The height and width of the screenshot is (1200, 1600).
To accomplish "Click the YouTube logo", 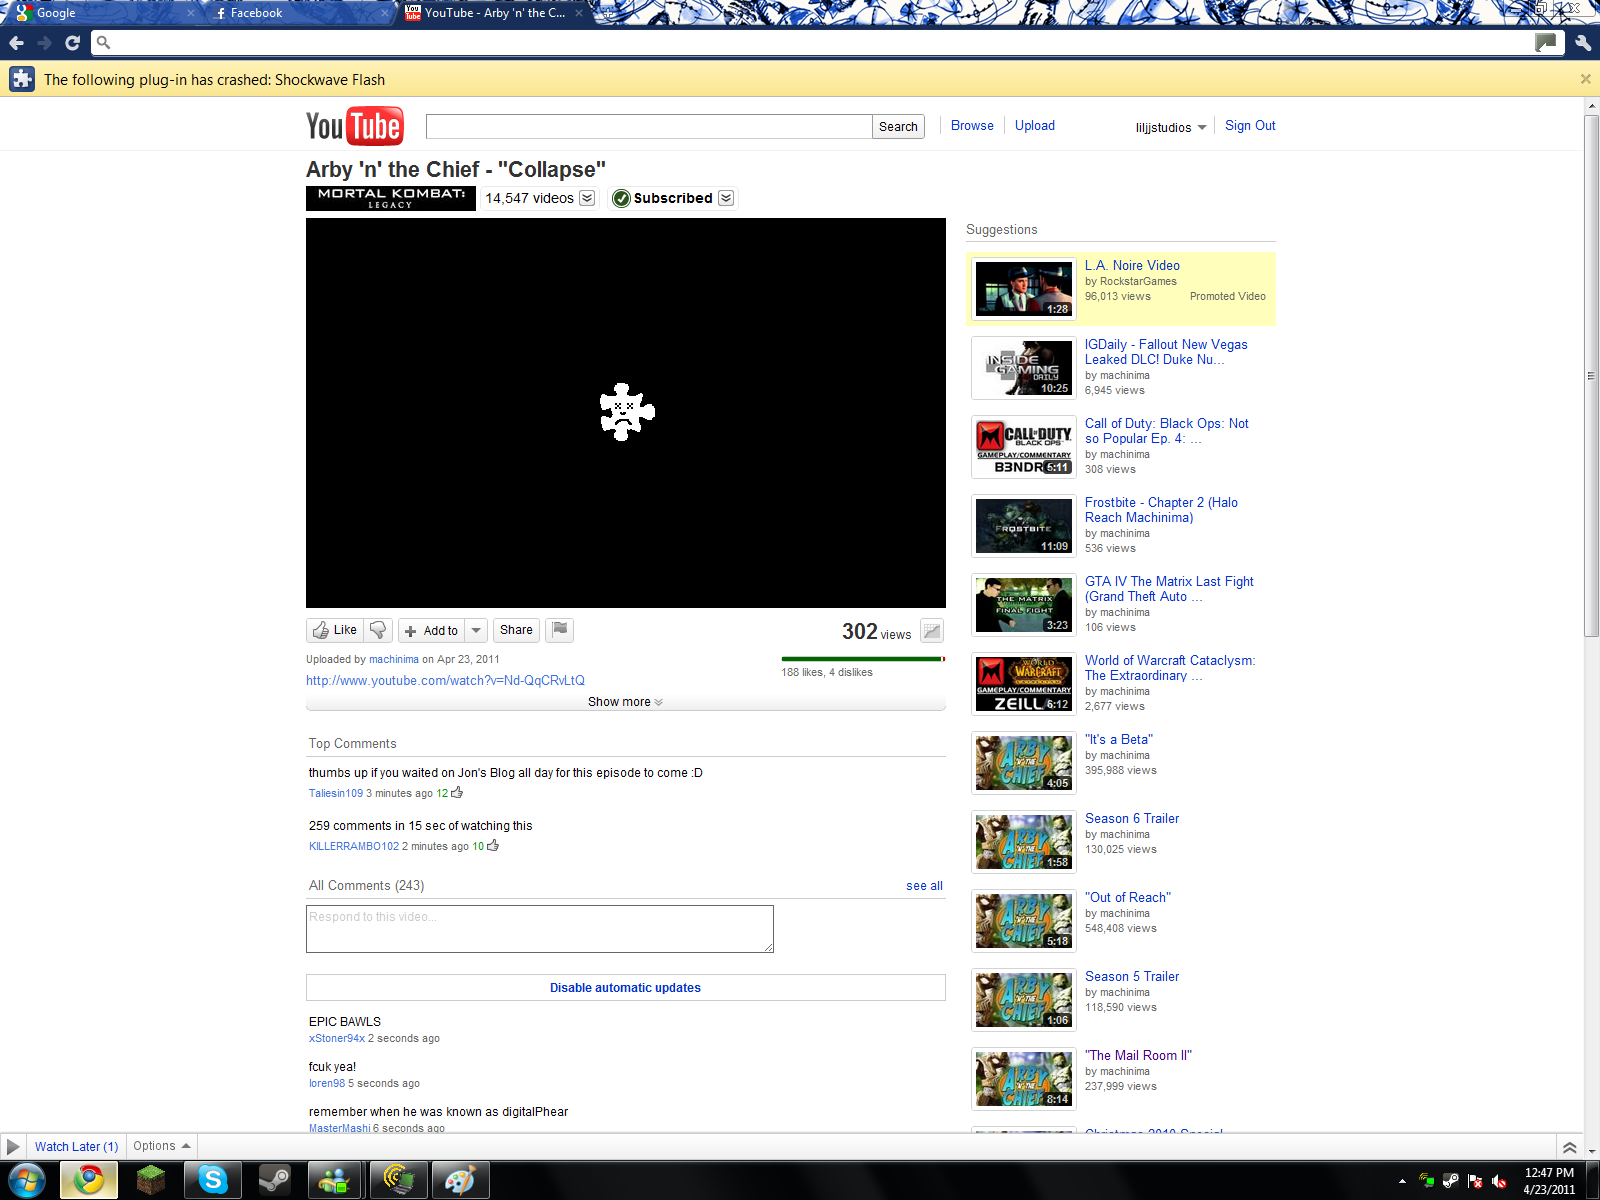I will click(x=355, y=126).
